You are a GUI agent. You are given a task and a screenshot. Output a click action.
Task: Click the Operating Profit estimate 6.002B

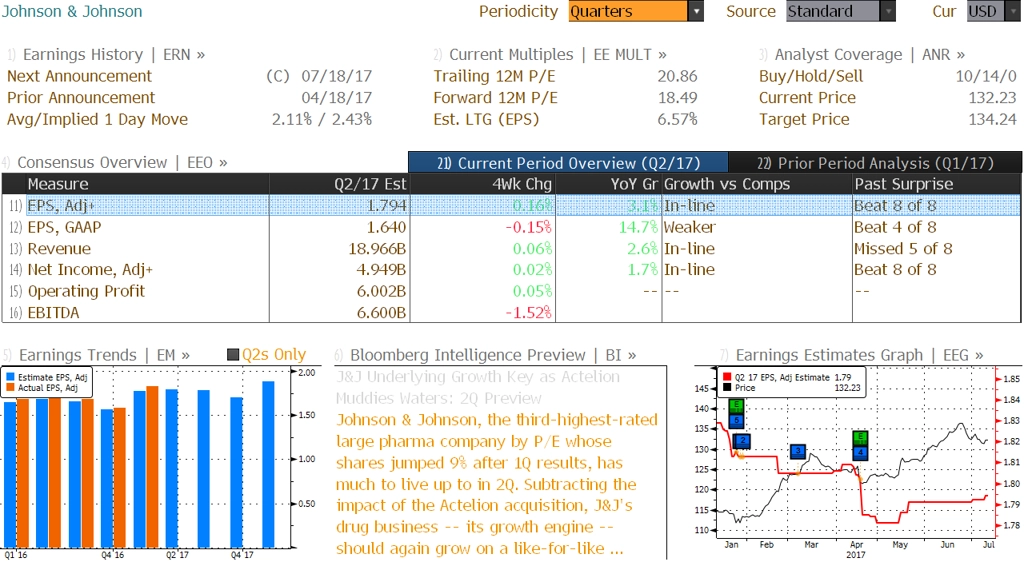pyautogui.click(x=381, y=291)
